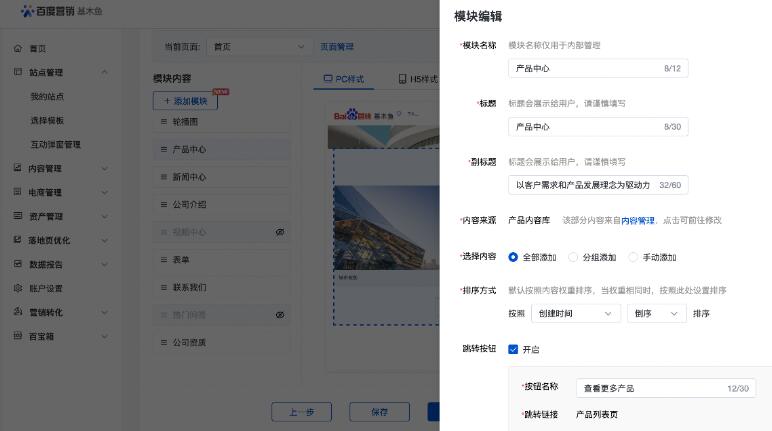
Task: Click the 营销转化 sidebar icon
Action: coord(18,312)
